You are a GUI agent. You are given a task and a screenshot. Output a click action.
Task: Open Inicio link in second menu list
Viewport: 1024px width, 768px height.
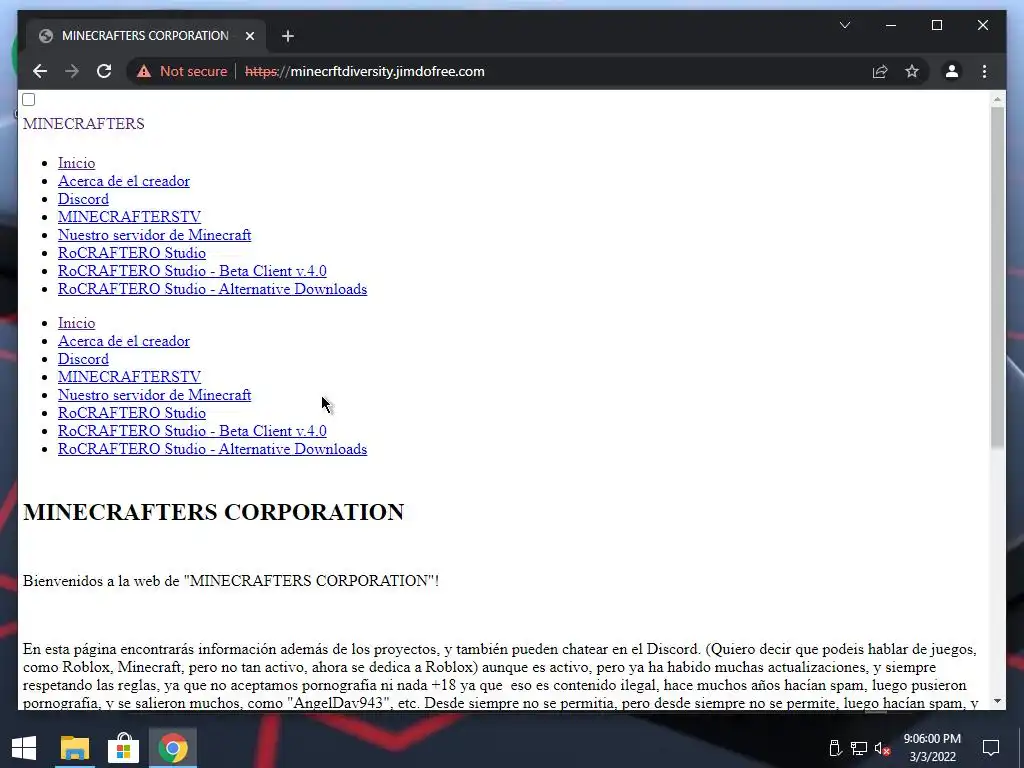tap(76, 323)
